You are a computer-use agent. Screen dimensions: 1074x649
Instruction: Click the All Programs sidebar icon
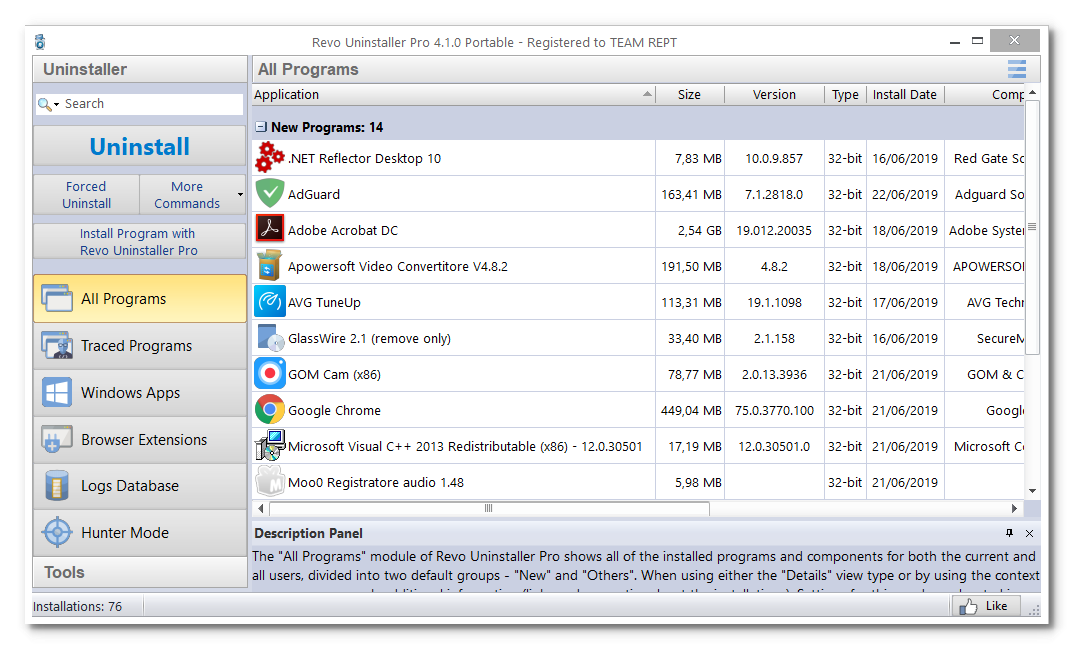point(57,298)
